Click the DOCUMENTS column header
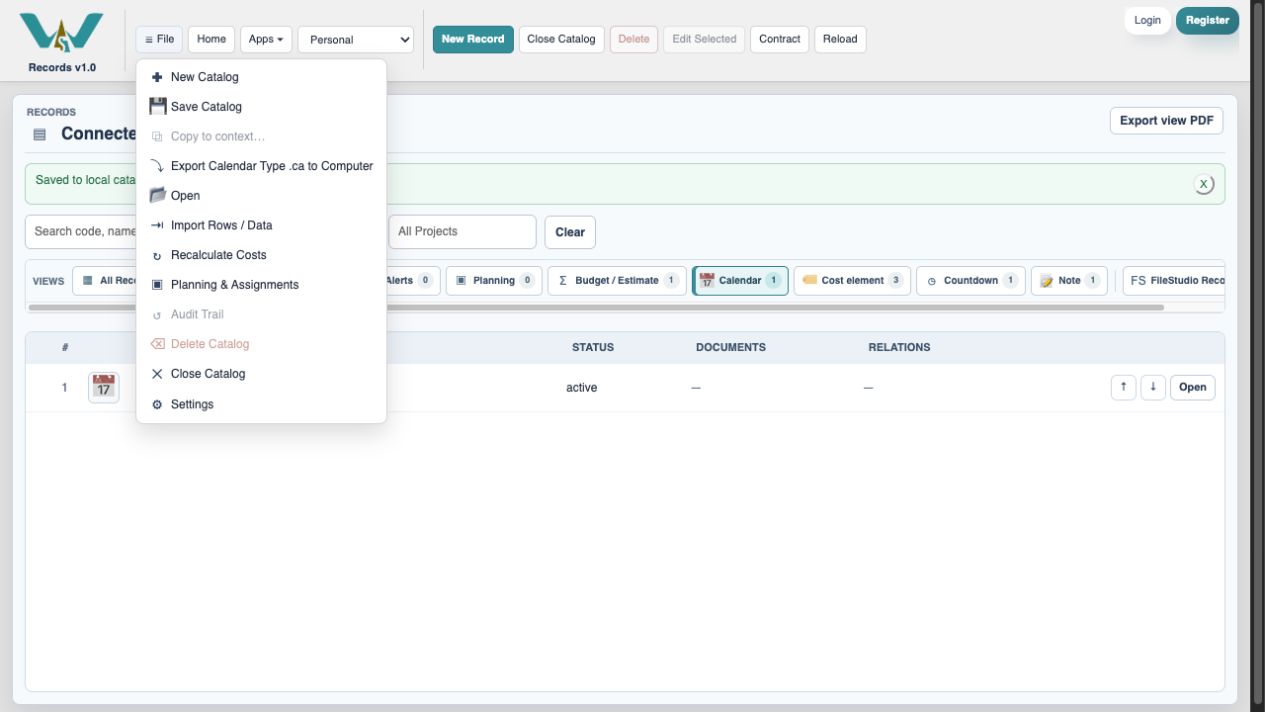1265x712 pixels. 731,347
